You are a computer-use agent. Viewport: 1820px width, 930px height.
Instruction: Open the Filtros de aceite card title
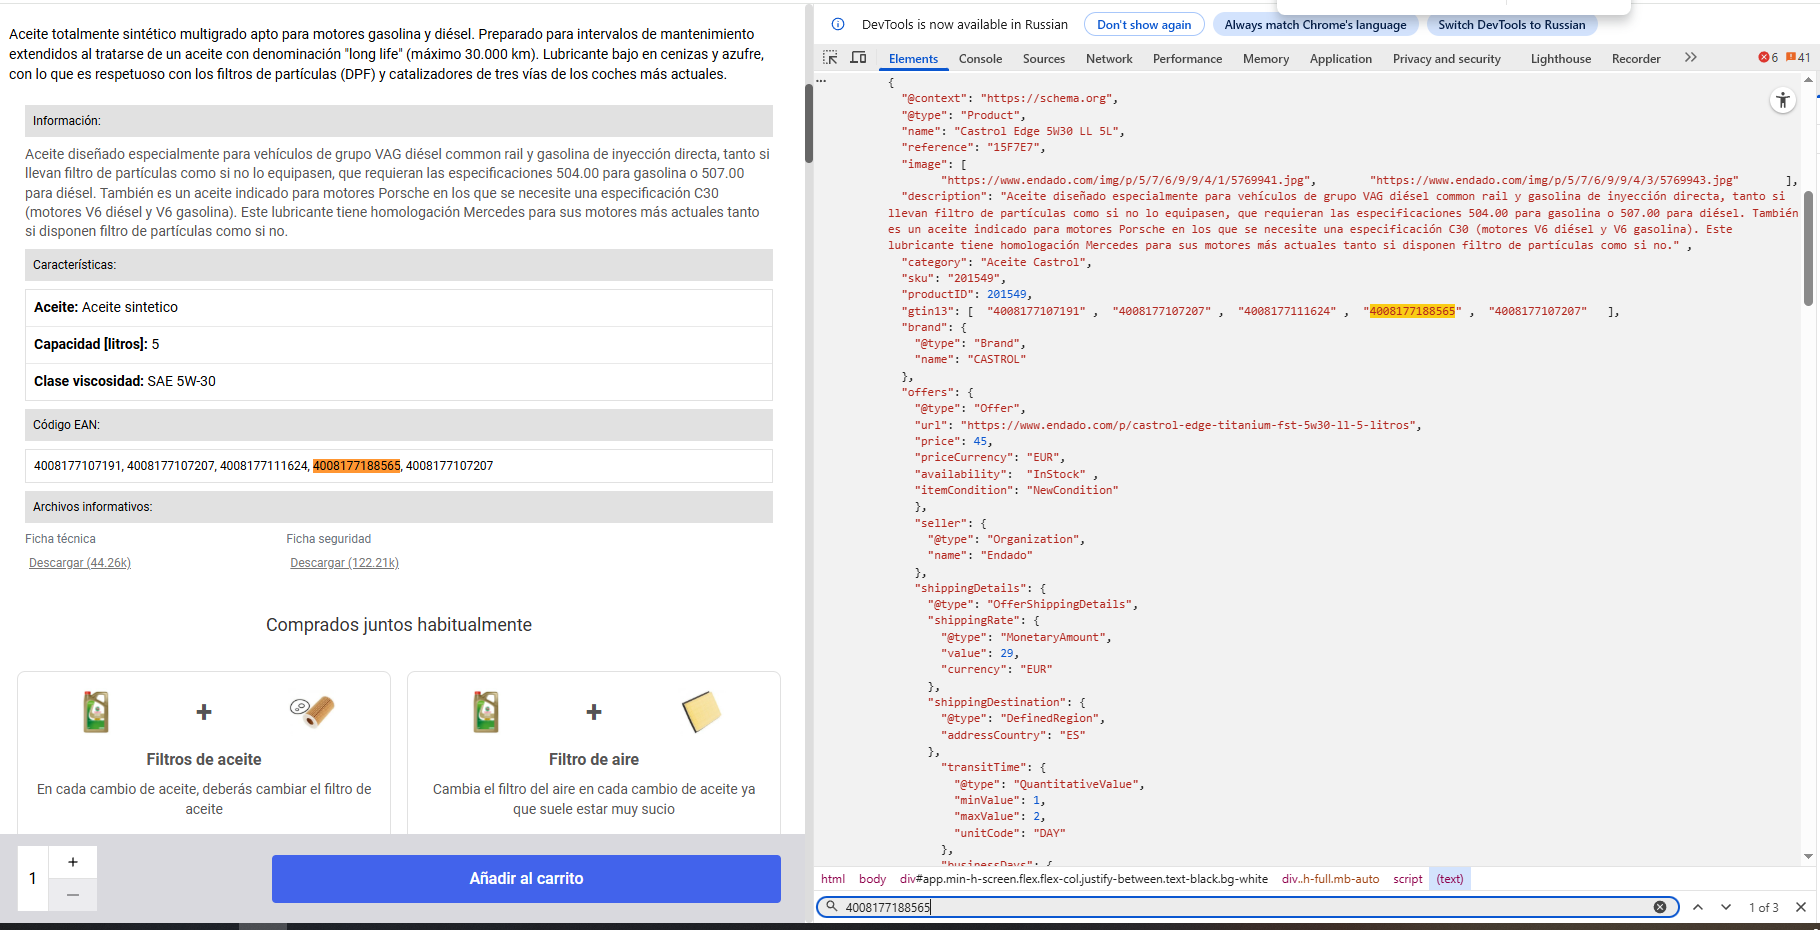click(x=204, y=760)
